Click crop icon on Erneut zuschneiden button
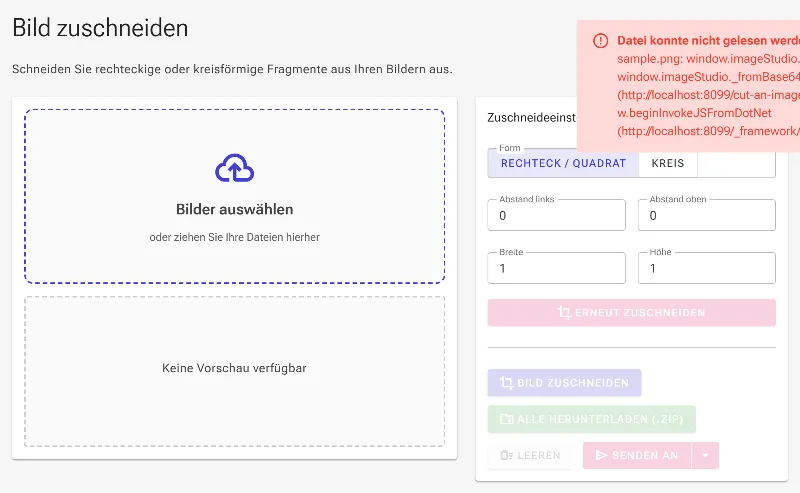The width and height of the screenshot is (800, 493). click(564, 312)
